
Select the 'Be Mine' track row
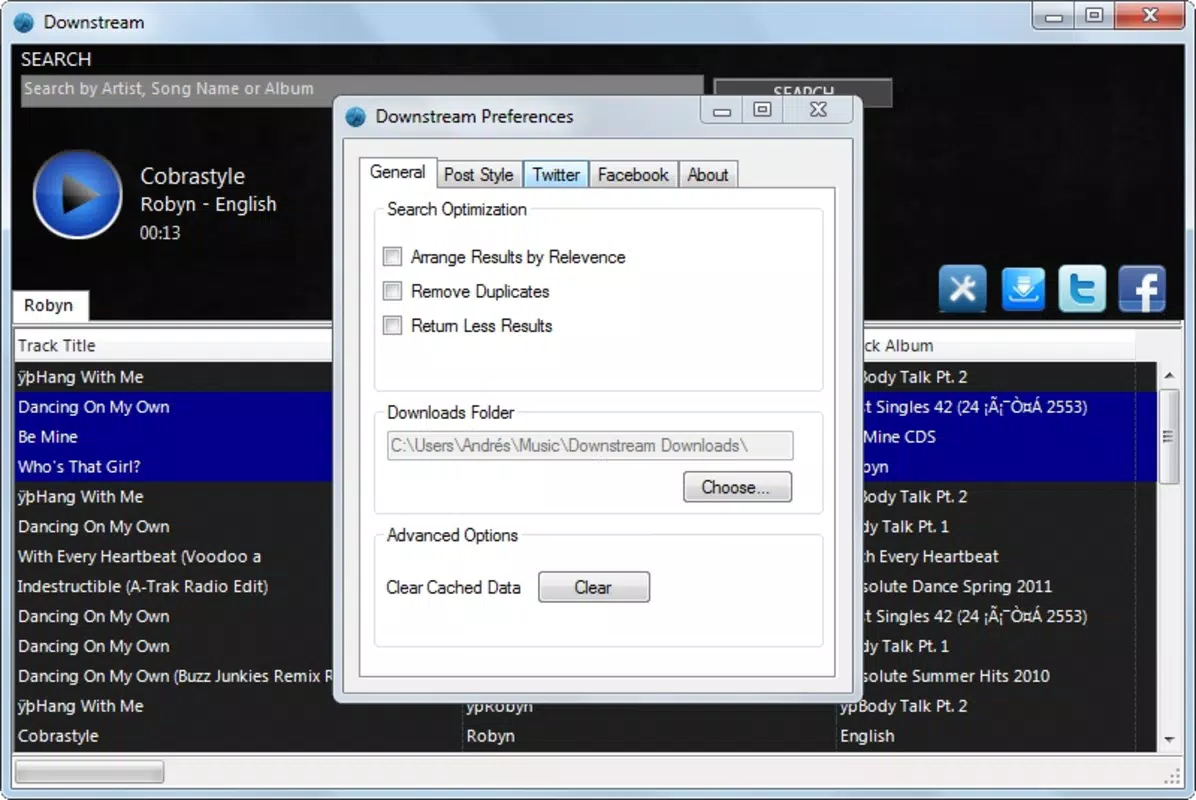174,436
